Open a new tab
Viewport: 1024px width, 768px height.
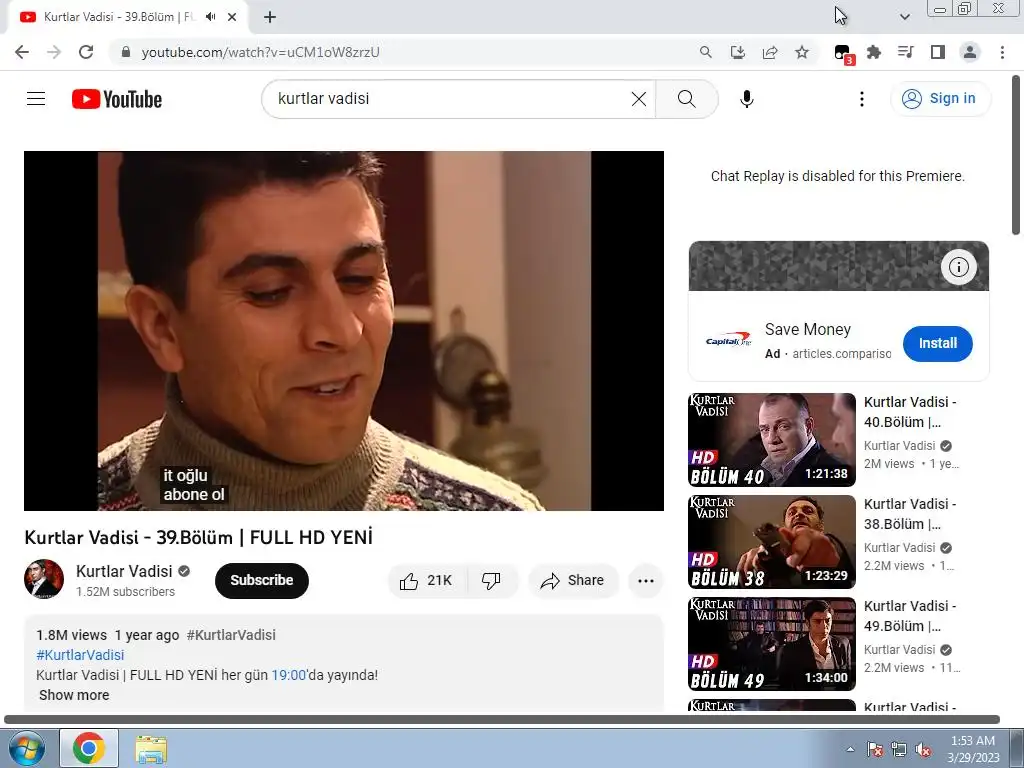[270, 17]
